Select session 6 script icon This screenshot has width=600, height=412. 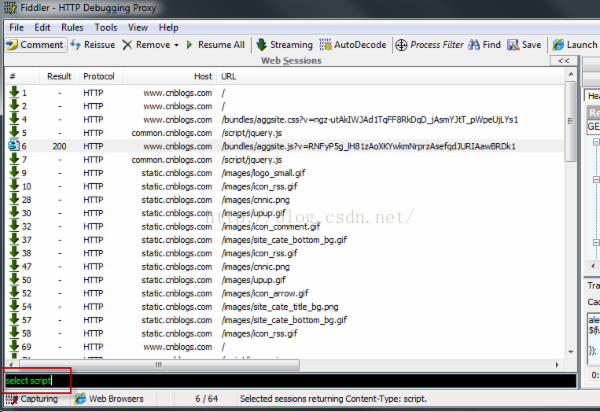14,146
